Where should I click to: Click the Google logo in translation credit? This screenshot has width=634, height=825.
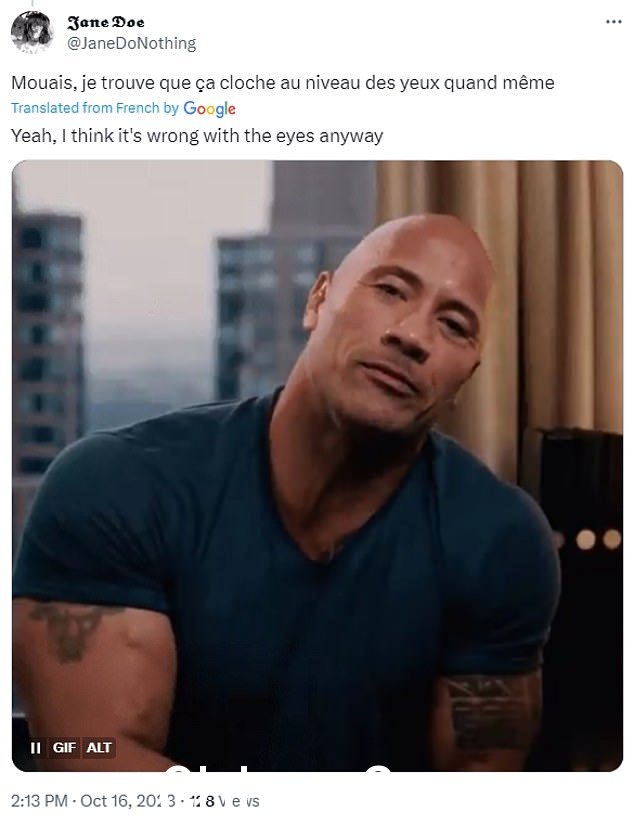click(x=209, y=109)
